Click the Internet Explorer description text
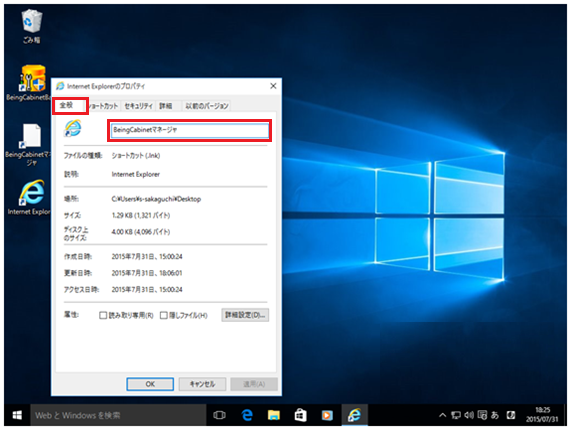Screen dimensions: 571x431 coord(135,174)
